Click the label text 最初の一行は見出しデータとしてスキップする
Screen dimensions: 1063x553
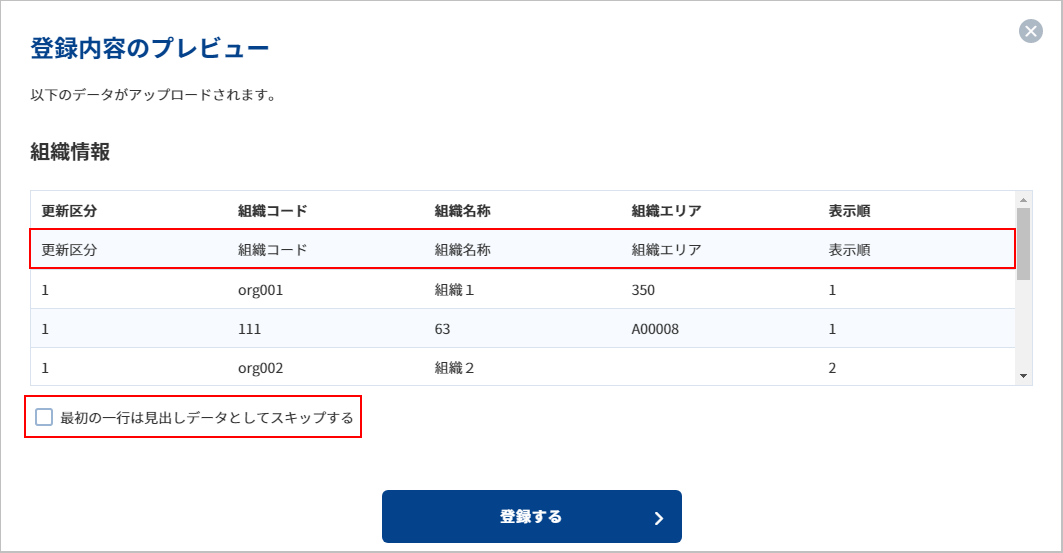click(207, 417)
